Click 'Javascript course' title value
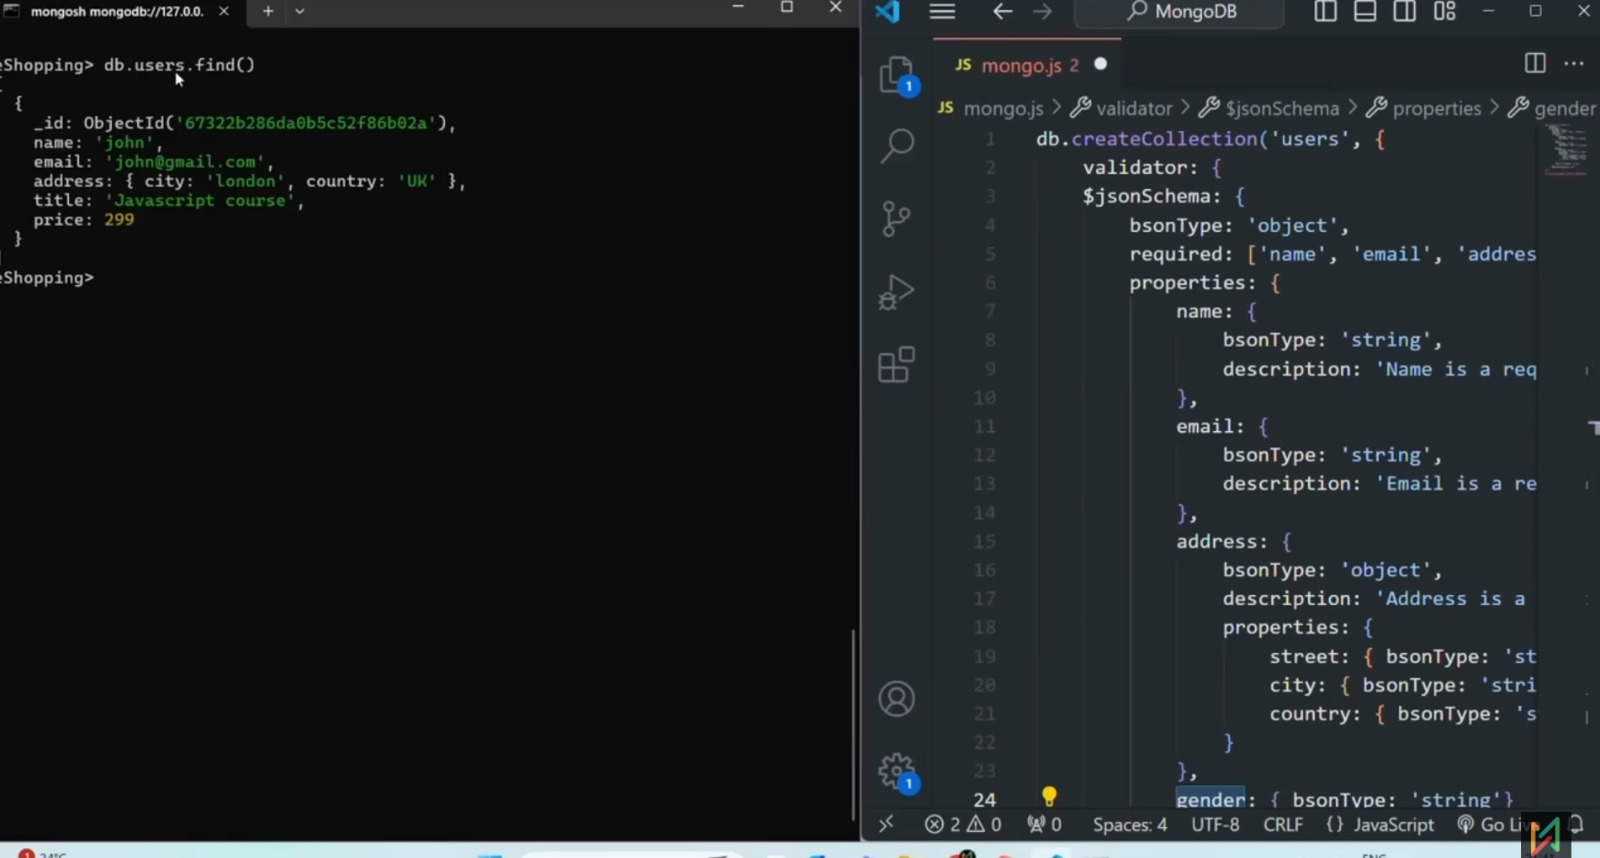The height and width of the screenshot is (858, 1600). (x=204, y=201)
